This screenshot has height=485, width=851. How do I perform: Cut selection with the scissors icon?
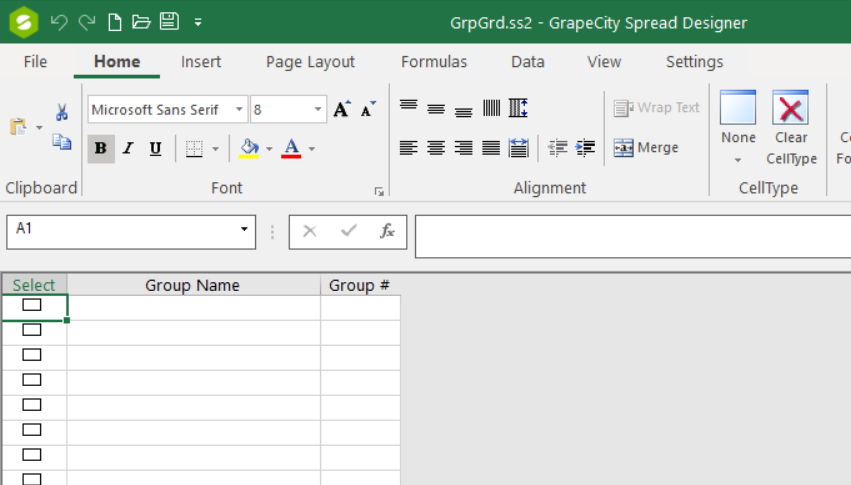pos(62,112)
